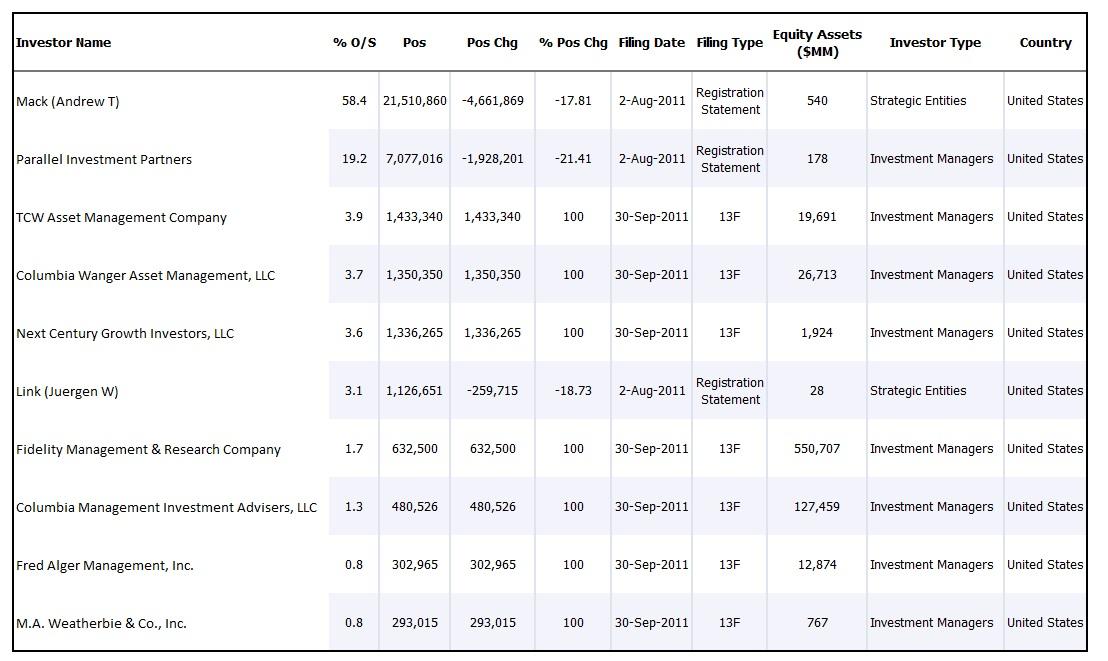This screenshot has width=1108, height=661.
Task: Select the Filing Type column header
Action: (729, 42)
